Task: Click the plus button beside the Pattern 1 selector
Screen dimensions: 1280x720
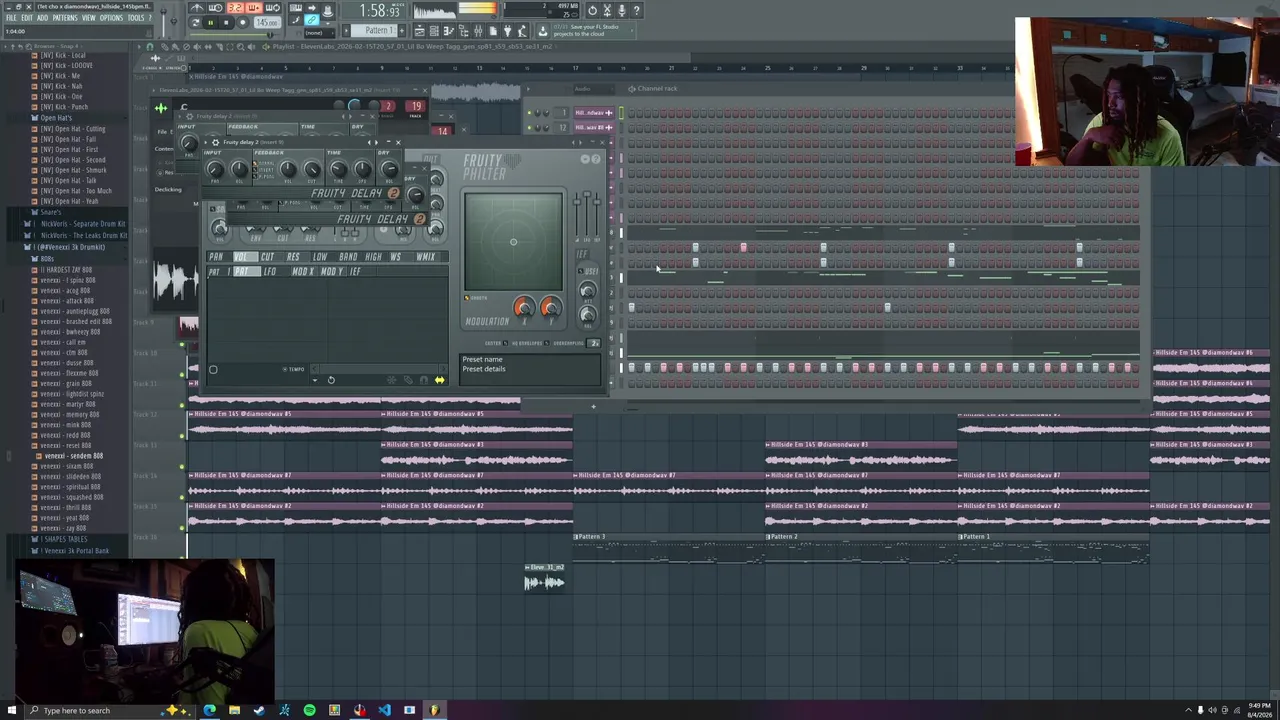Action: coord(402,30)
